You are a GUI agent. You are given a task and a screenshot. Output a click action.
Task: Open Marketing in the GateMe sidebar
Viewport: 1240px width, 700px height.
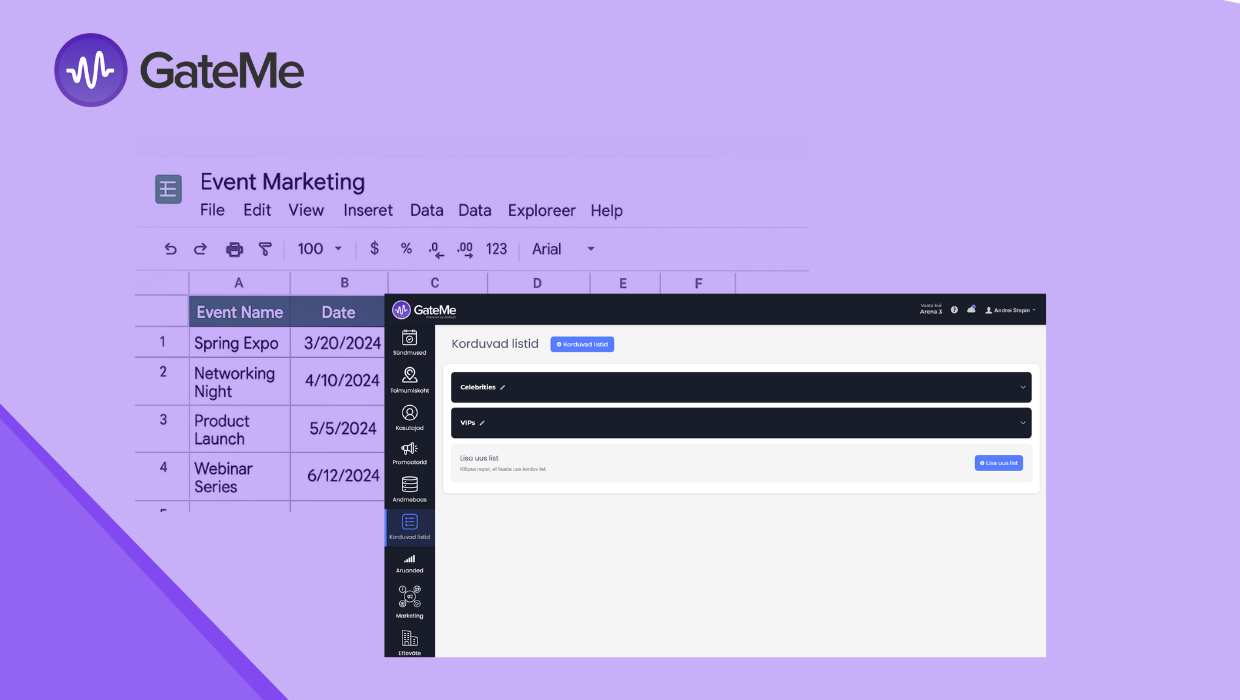(409, 602)
